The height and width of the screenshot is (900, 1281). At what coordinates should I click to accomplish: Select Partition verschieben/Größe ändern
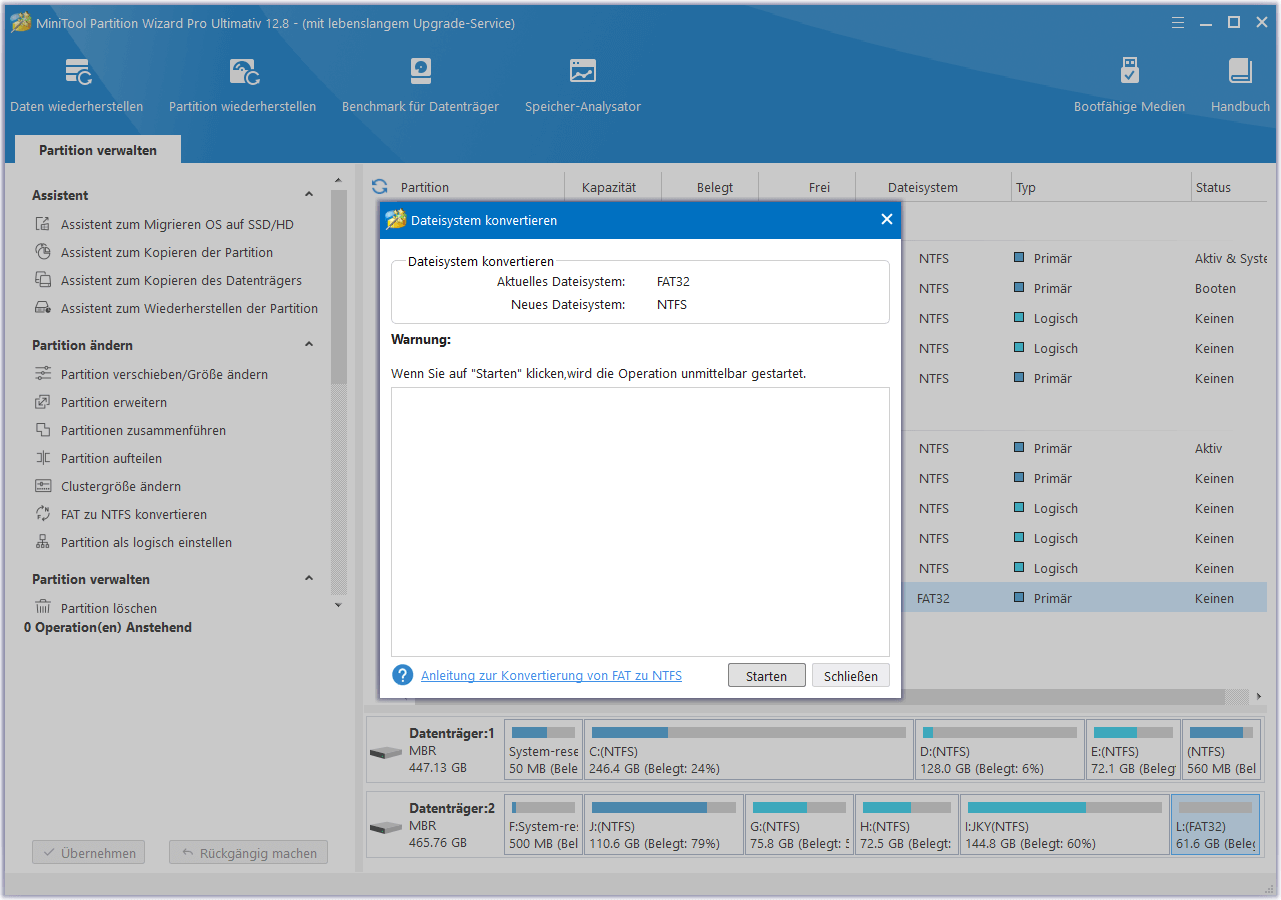click(x=164, y=375)
